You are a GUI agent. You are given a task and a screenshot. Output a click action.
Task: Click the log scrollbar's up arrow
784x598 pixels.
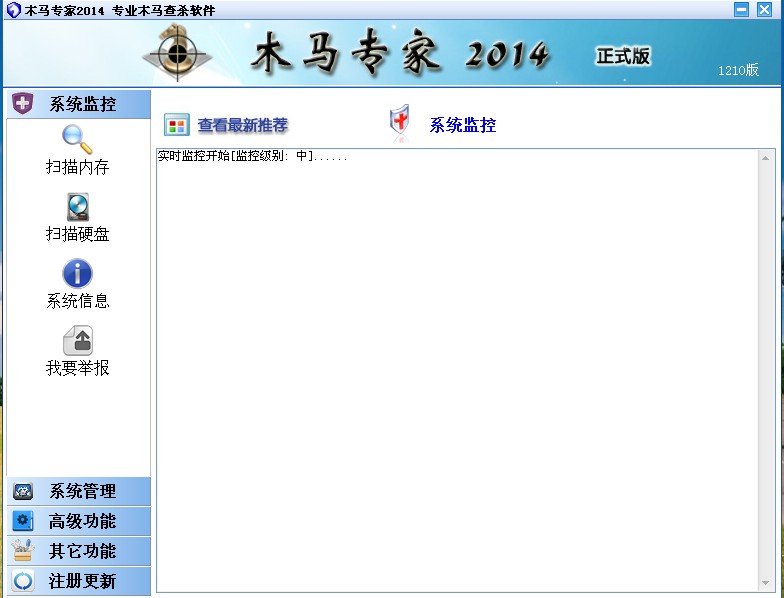coord(766,158)
